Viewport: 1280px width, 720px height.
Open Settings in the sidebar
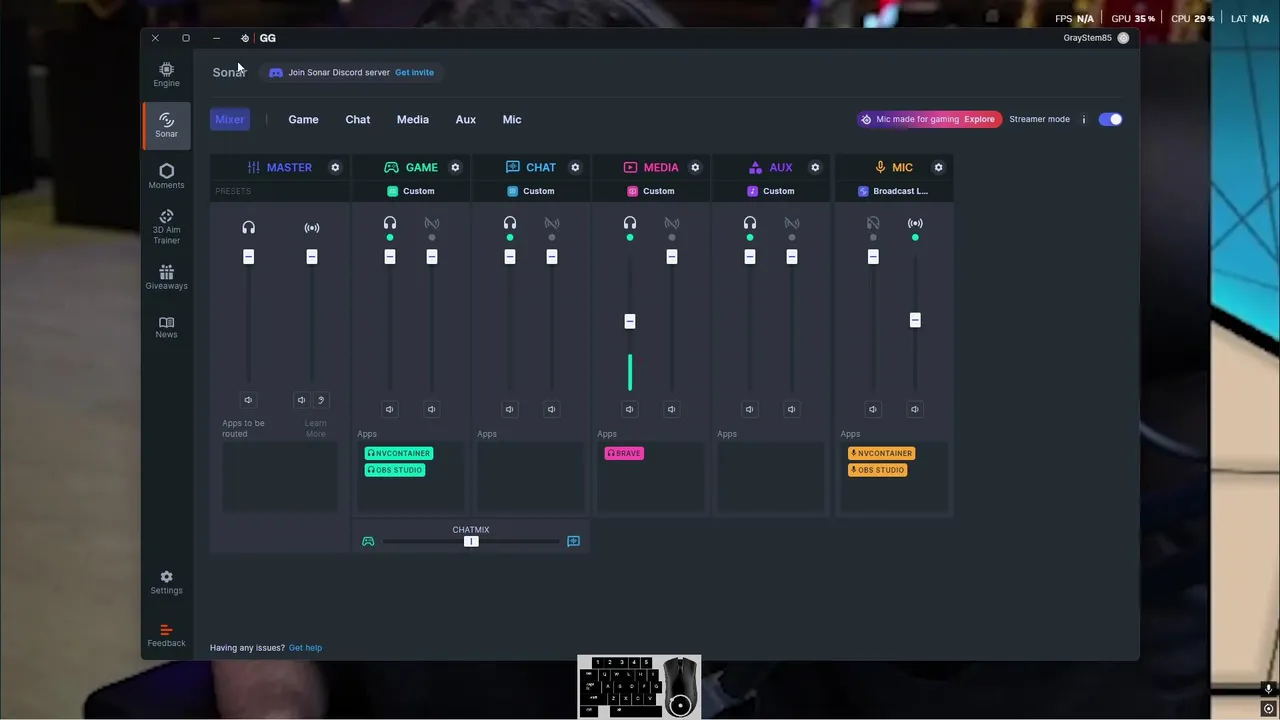[166, 582]
